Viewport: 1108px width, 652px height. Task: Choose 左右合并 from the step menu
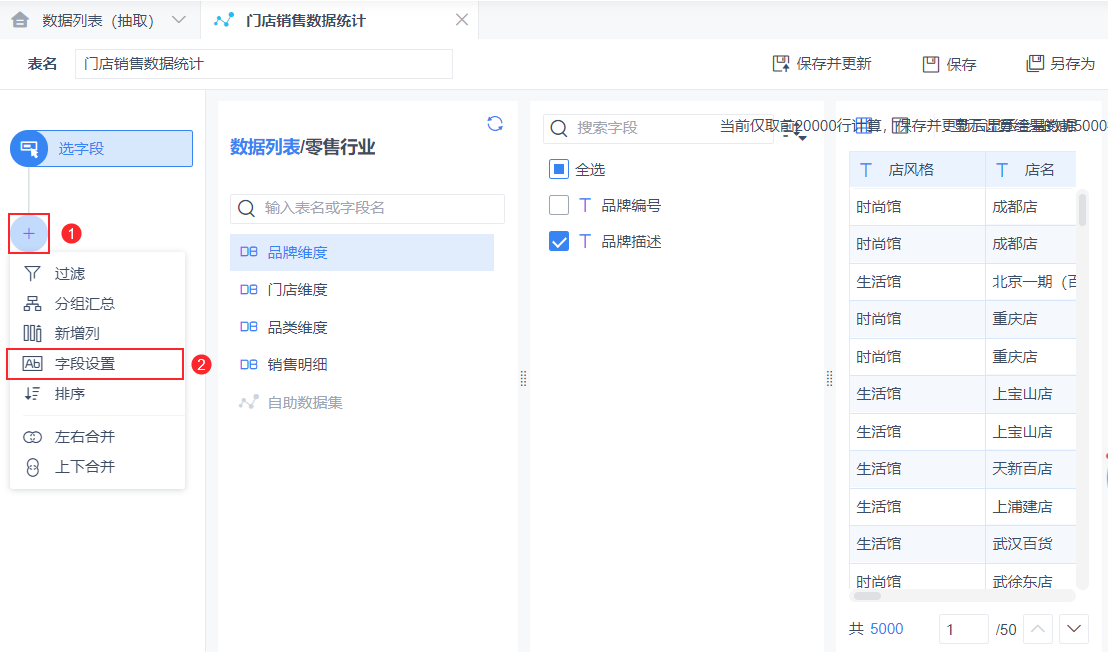pyautogui.click(x=97, y=437)
